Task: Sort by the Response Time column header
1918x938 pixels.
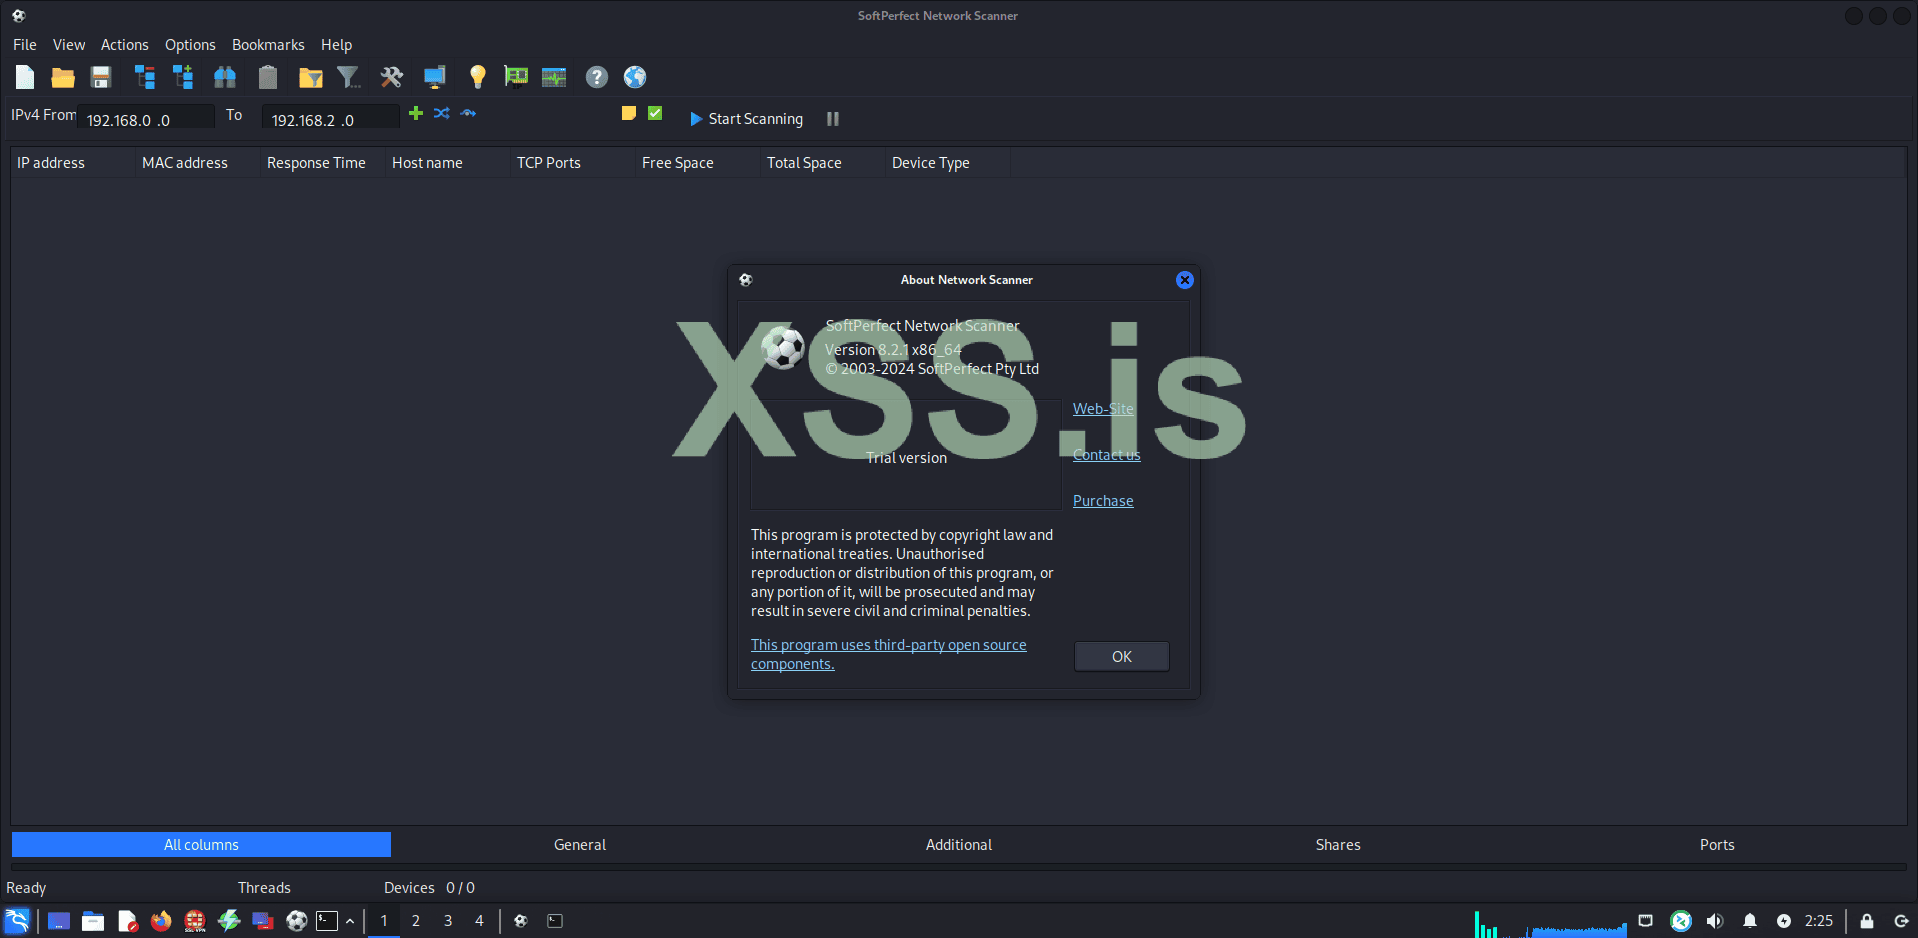Action: click(323, 163)
